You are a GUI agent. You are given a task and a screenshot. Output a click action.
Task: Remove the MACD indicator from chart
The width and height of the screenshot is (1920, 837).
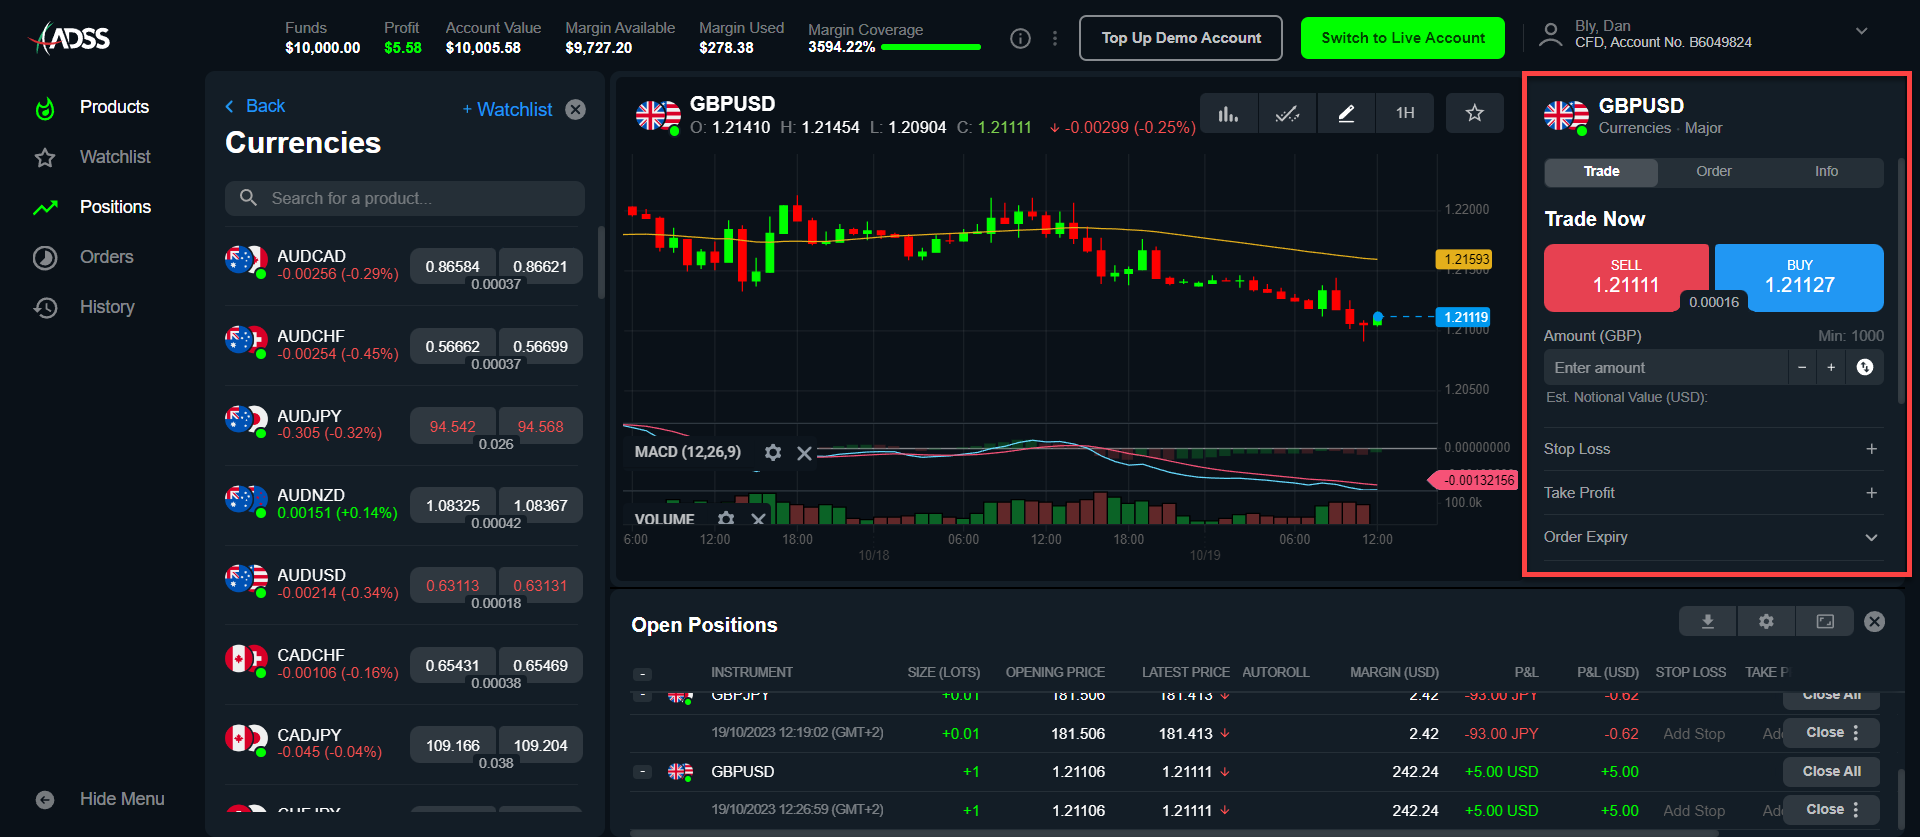tap(804, 453)
